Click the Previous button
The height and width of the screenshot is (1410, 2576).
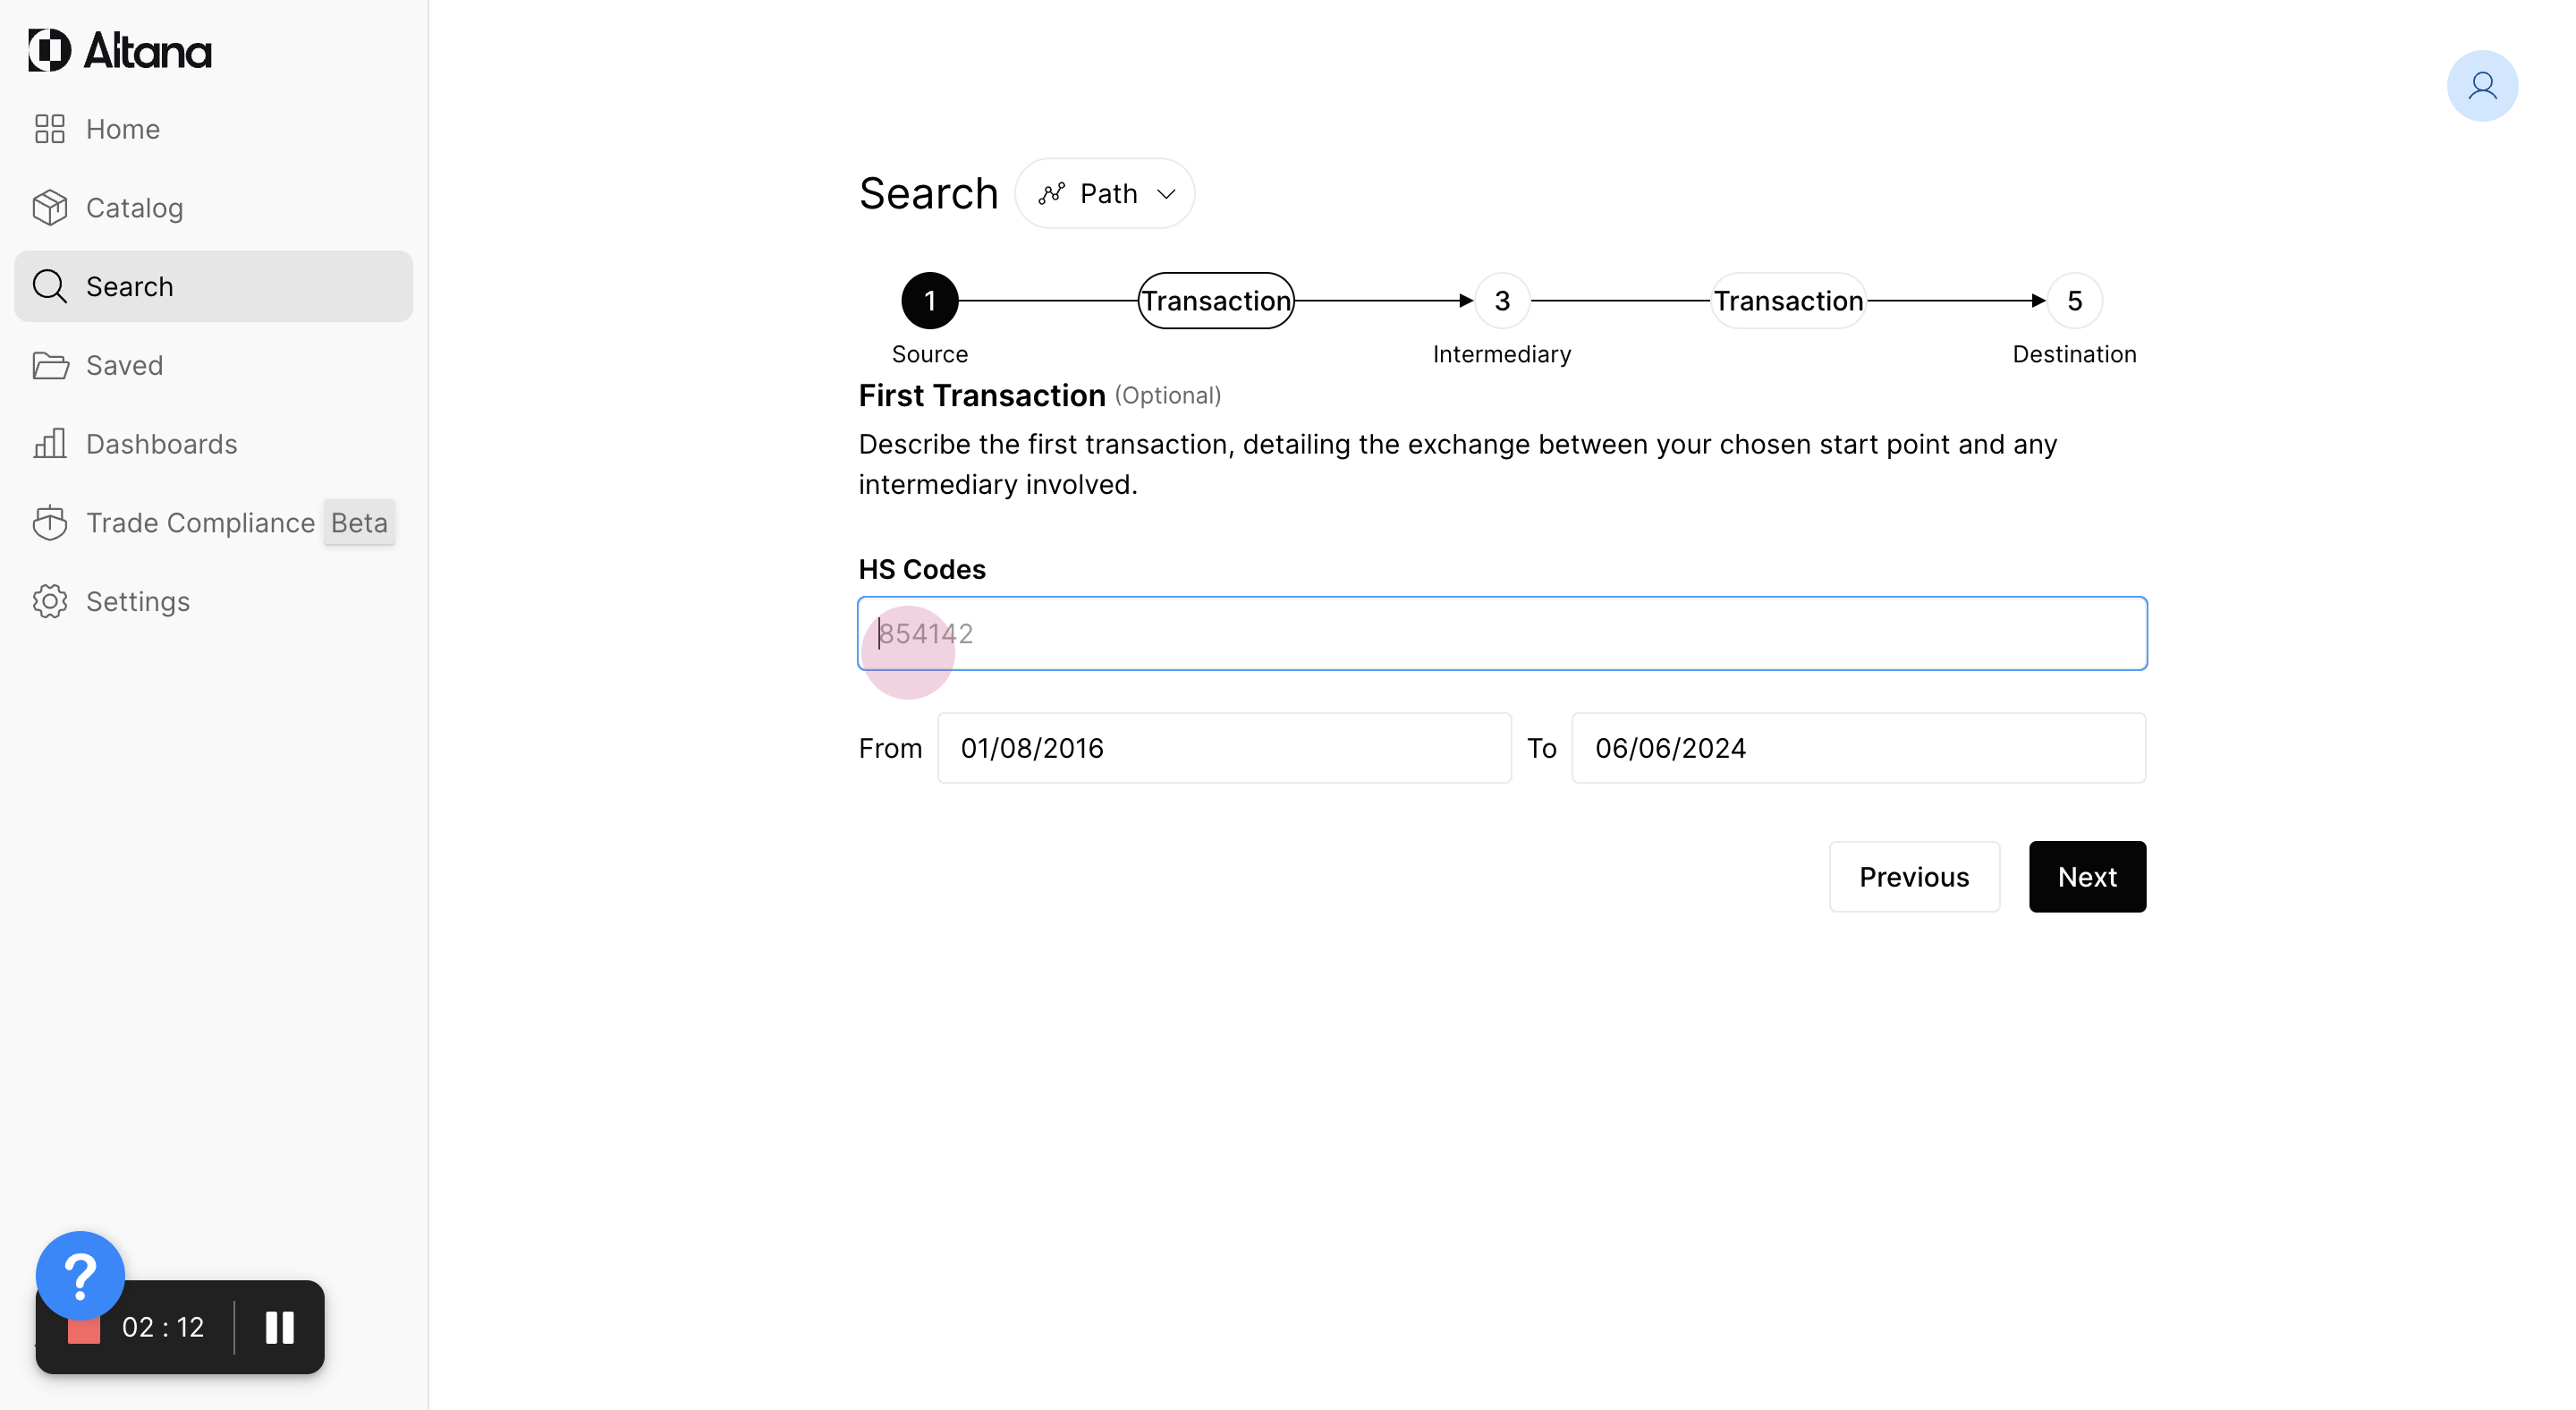coord(1914,877)
